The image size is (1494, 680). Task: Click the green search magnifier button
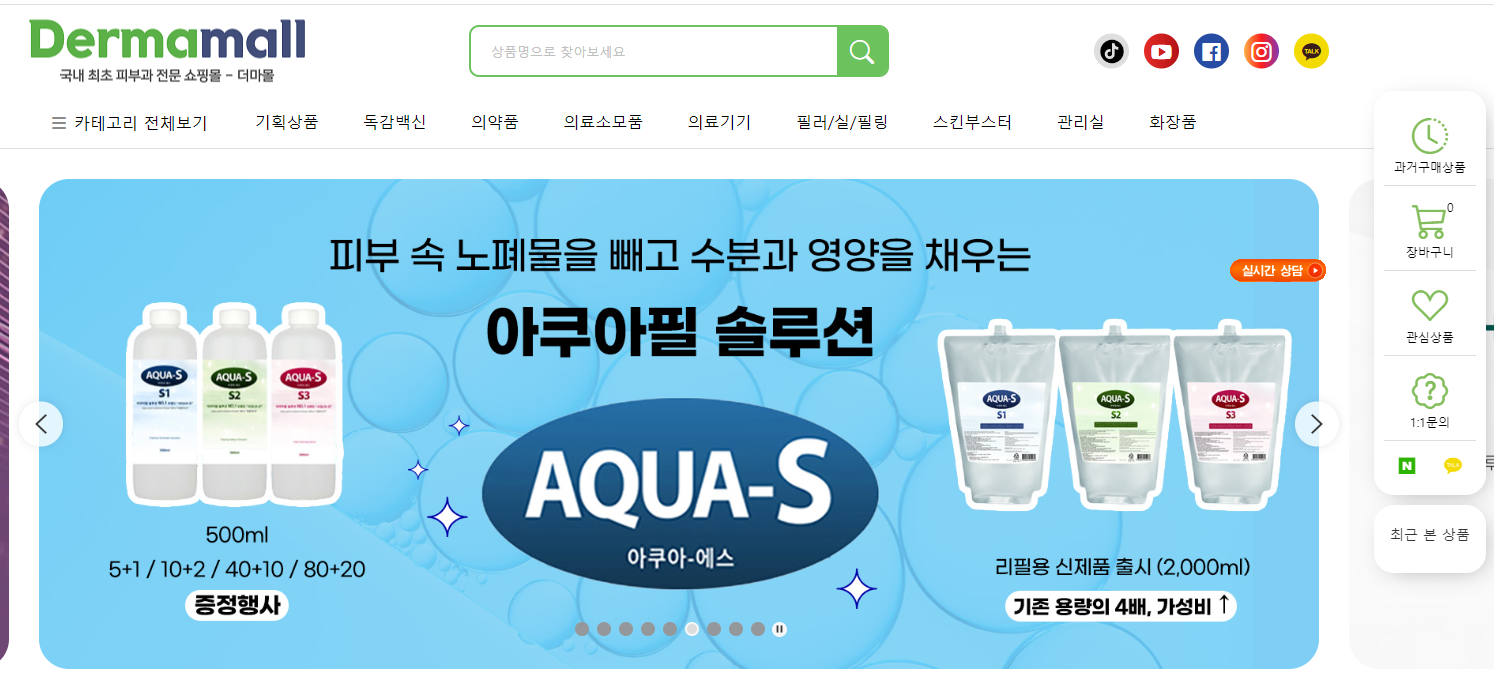[x=862, y=51]
